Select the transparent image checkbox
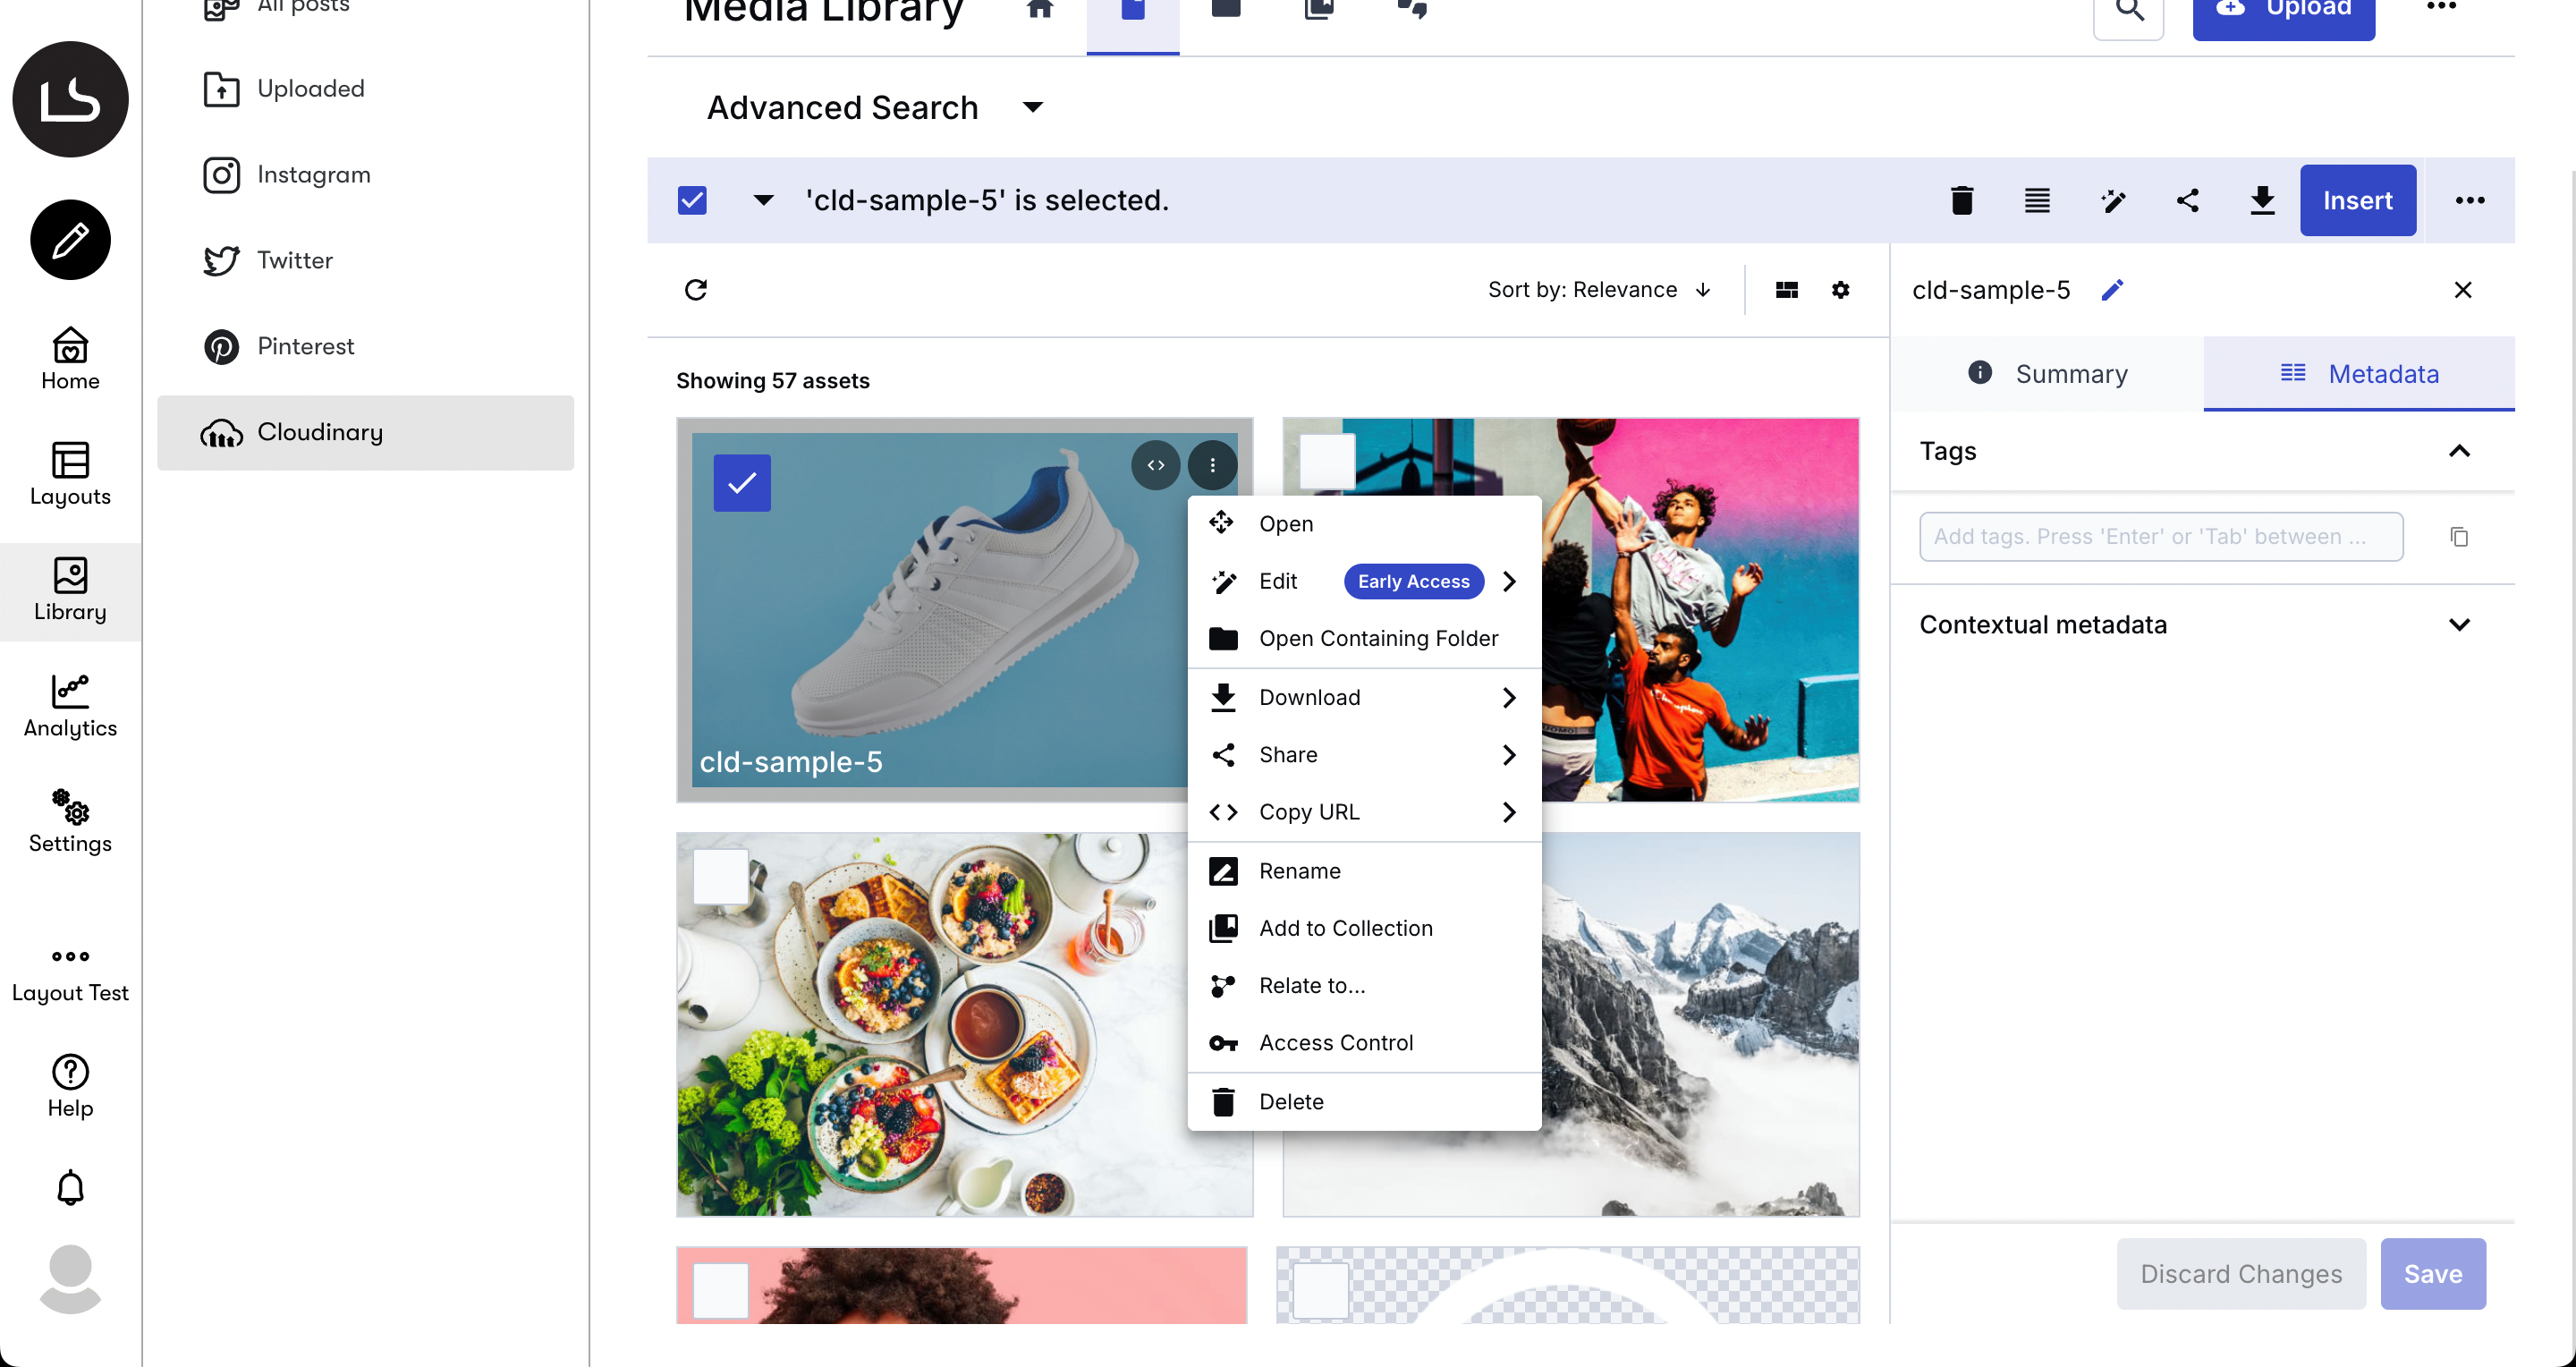Screen dimensions: 2576x1367 (x=1321, y=1290)
